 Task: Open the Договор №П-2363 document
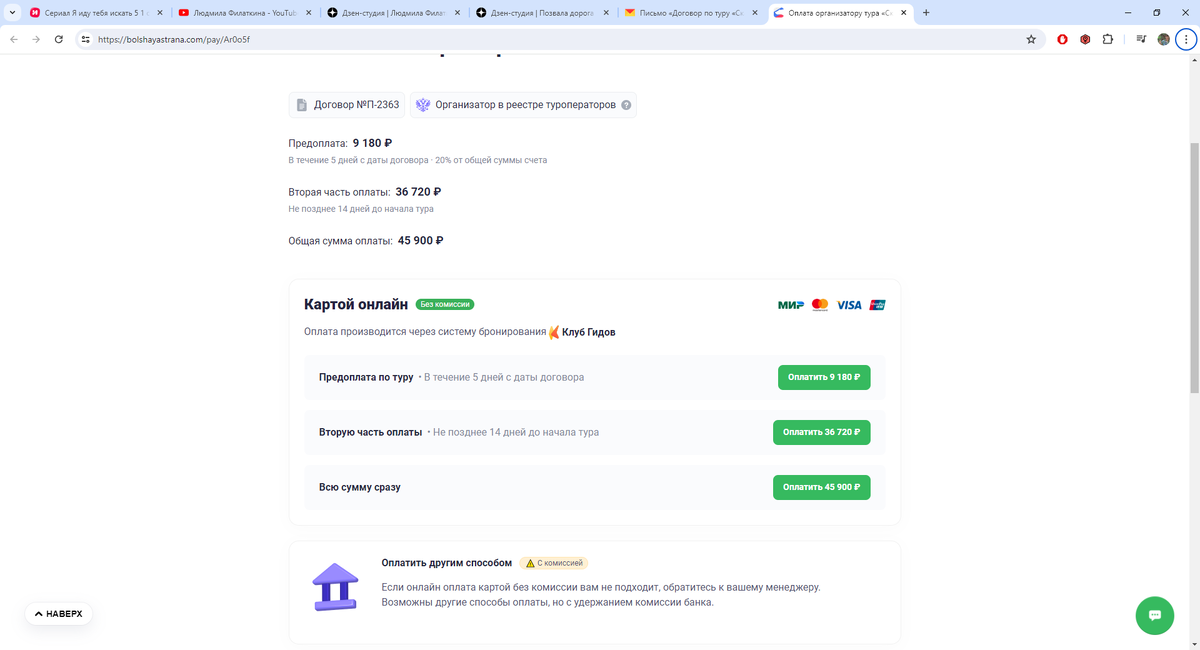coord(347,105)
